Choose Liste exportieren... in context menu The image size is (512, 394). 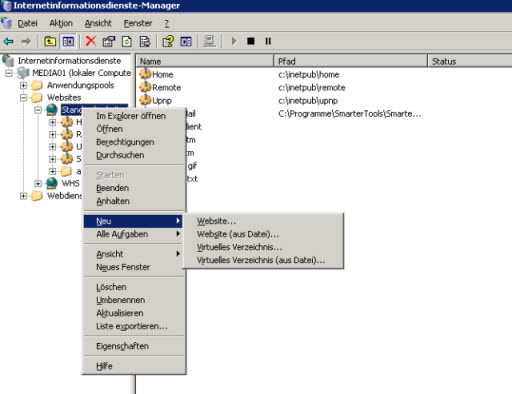[133, 326]
